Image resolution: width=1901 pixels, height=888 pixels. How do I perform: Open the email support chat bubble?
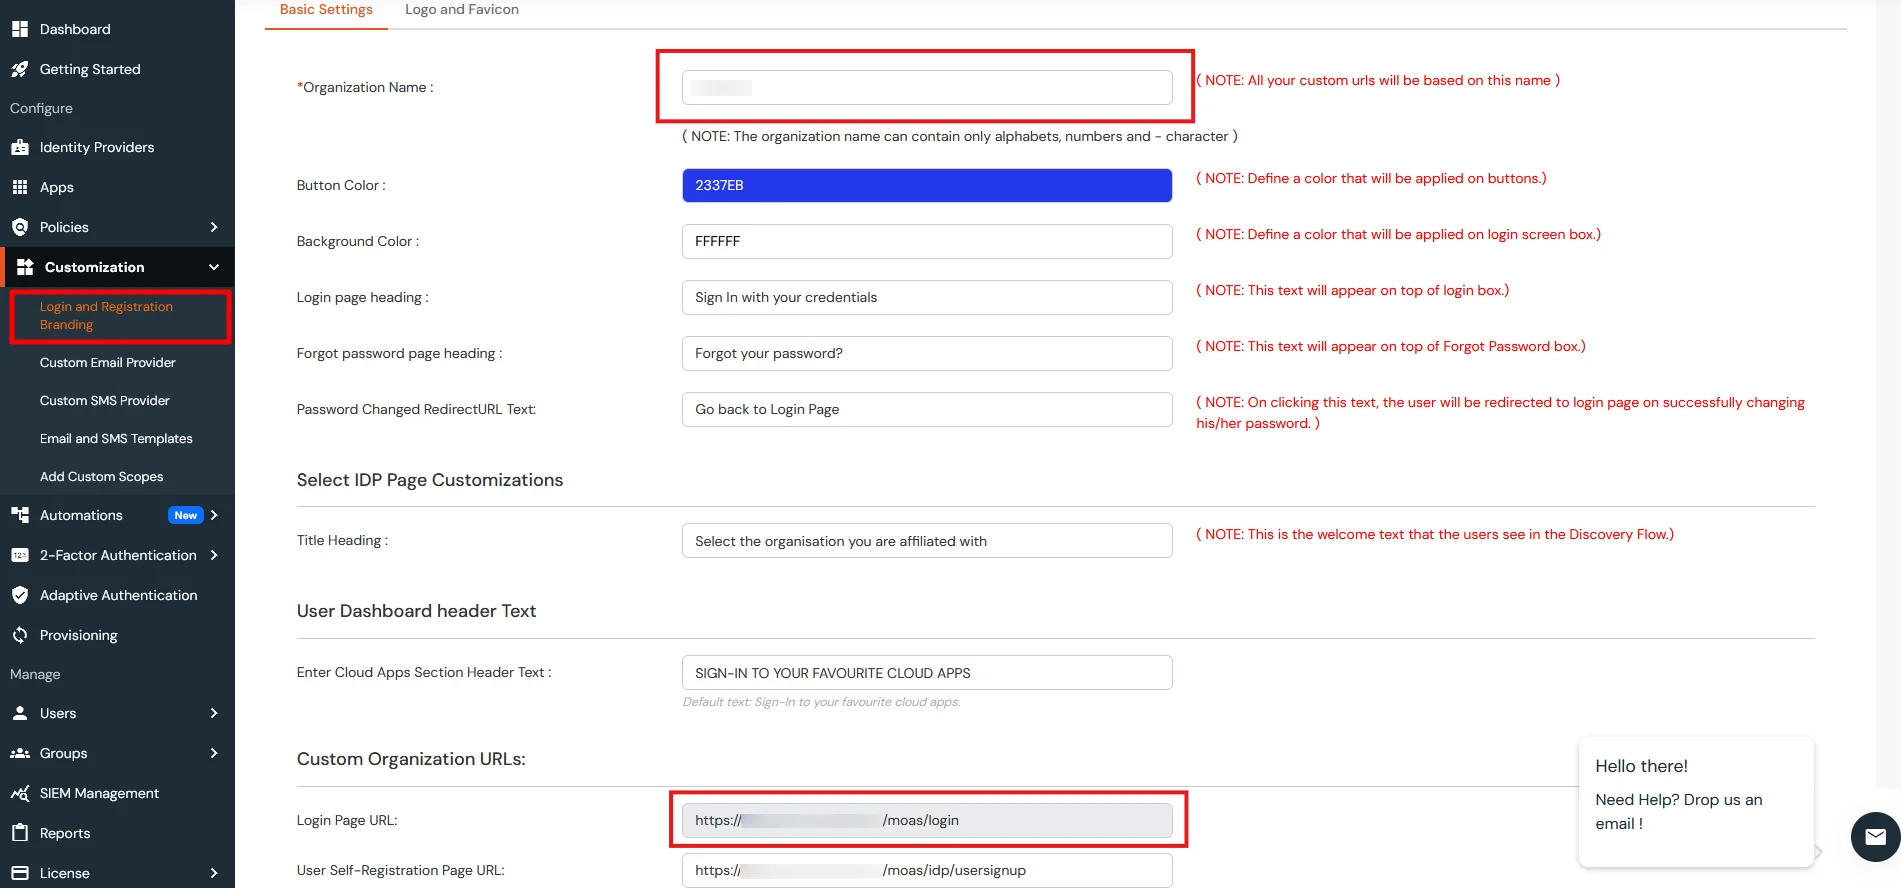1875,837
